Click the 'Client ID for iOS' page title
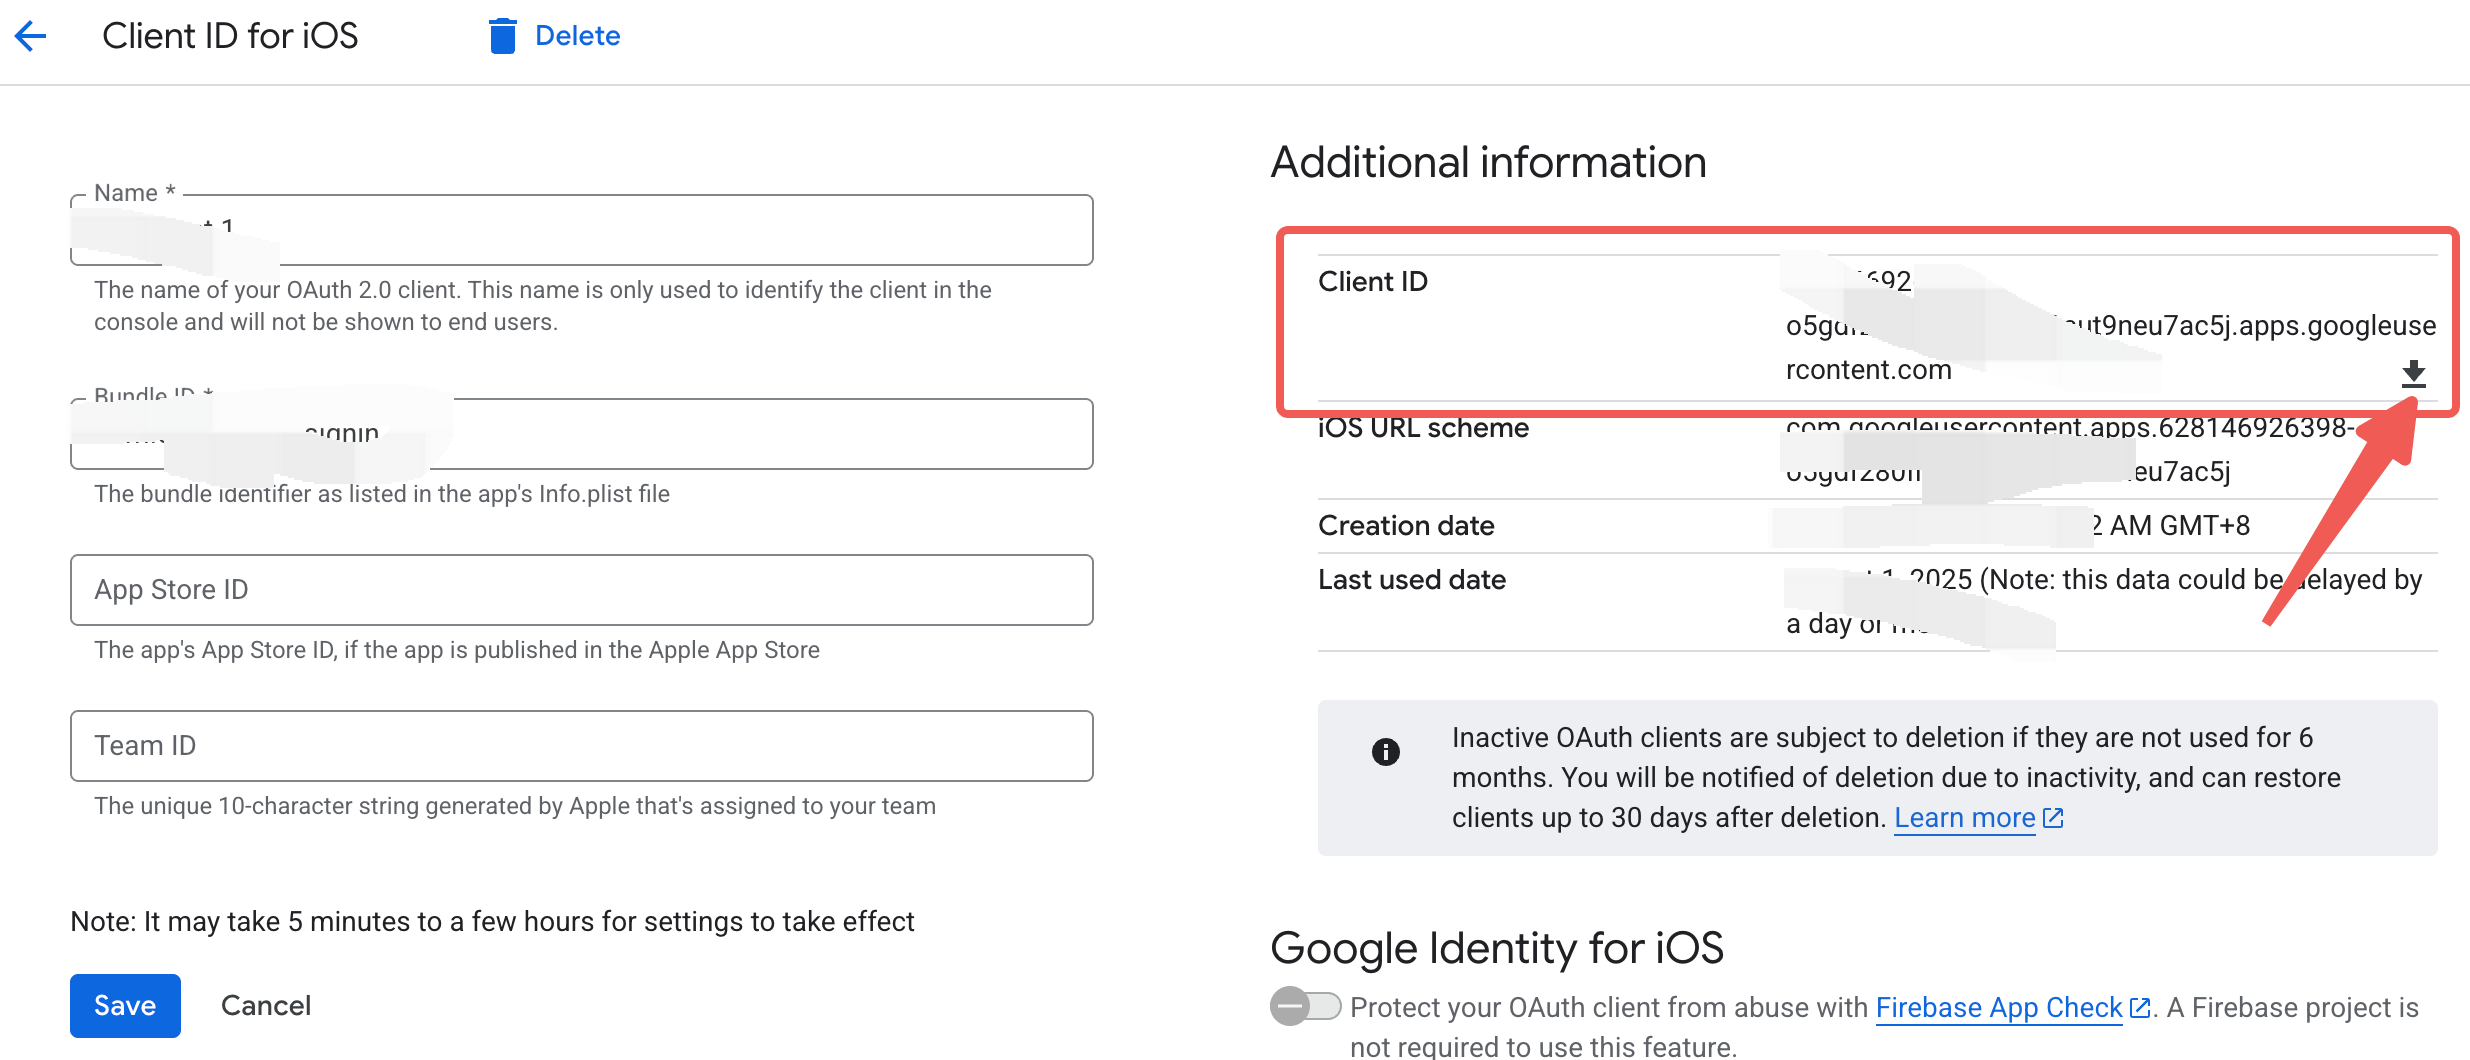The image size is (2470, 1060). [230, 36]
